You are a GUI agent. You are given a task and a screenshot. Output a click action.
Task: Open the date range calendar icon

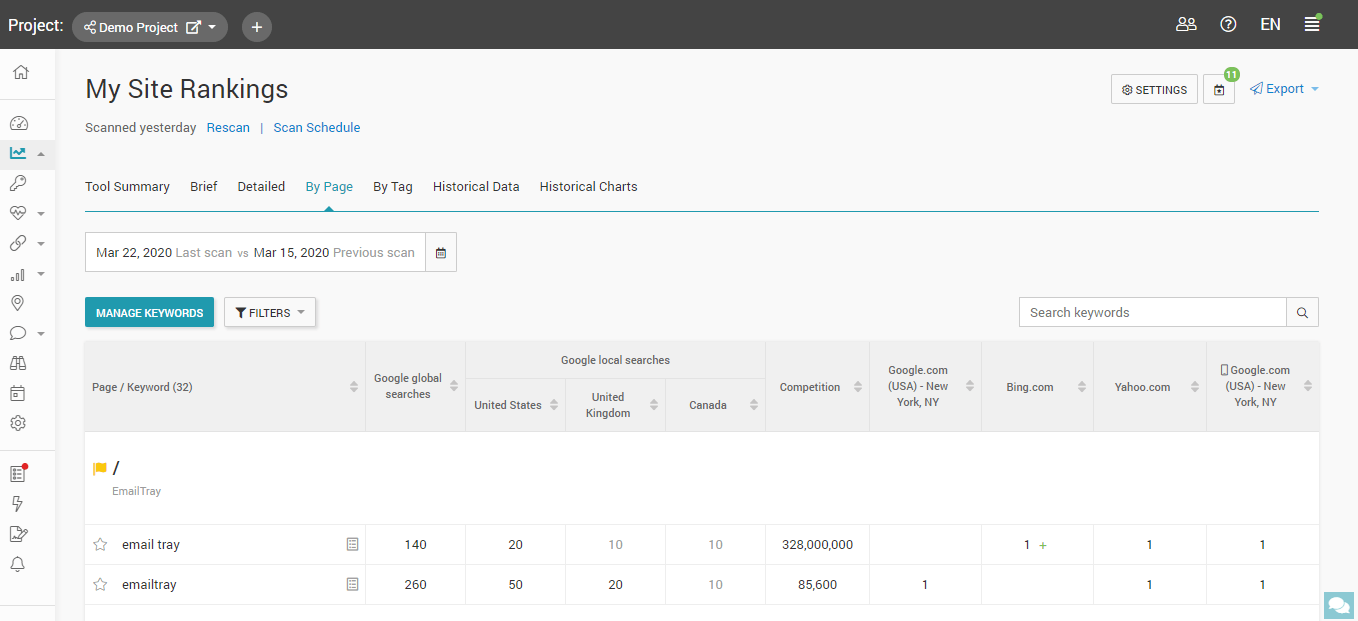coord(441,253)
